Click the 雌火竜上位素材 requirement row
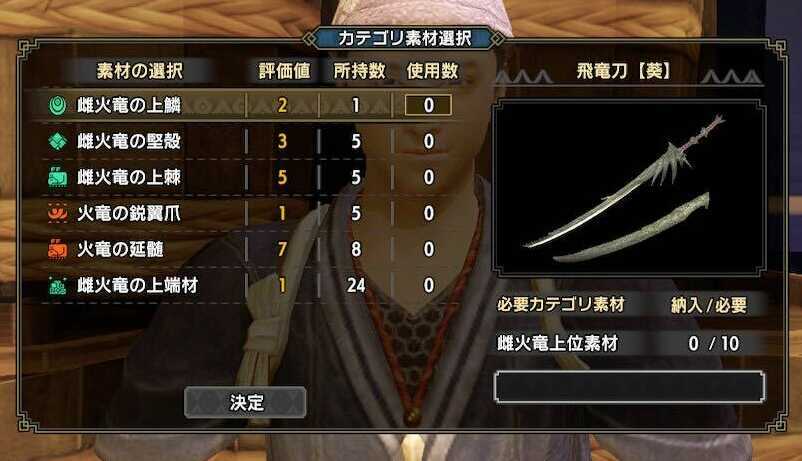The width and height of the screenshot is (802, 461). (629, 343)
